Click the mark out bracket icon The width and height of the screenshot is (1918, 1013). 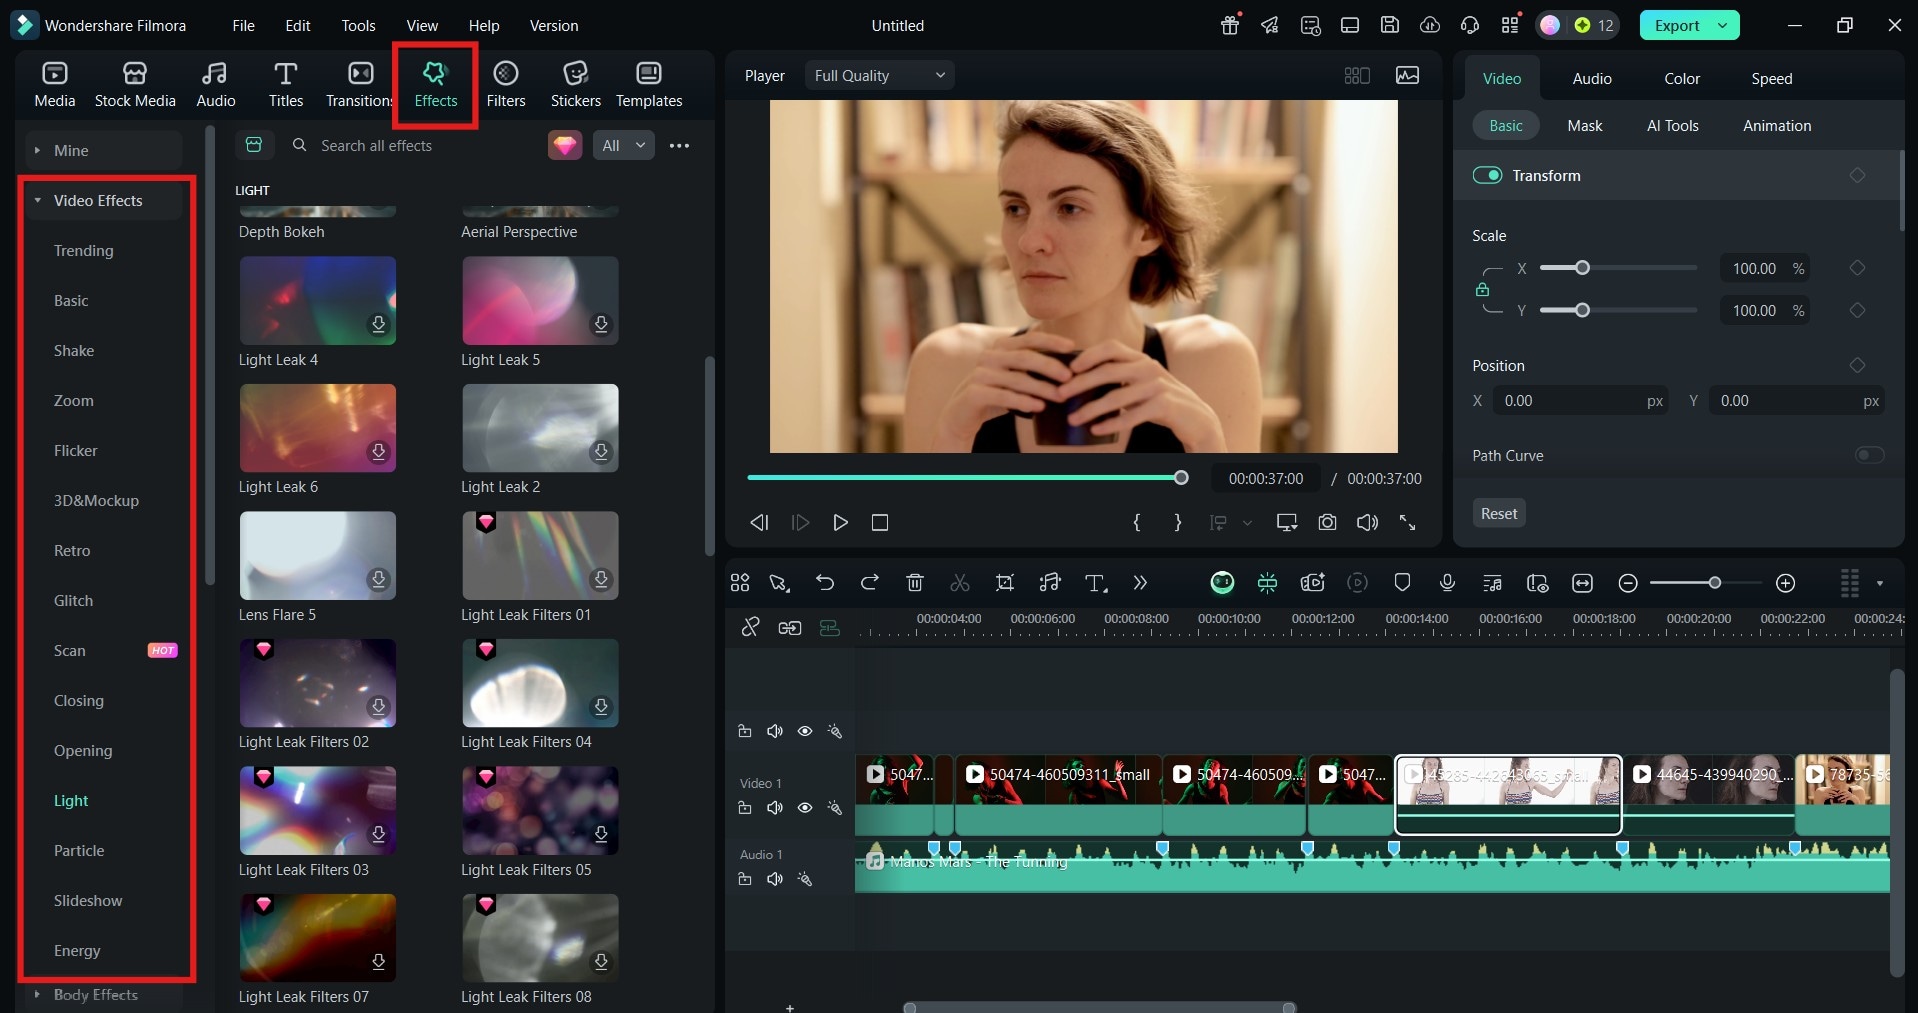pyautogui.click(x=1178, y=522)
